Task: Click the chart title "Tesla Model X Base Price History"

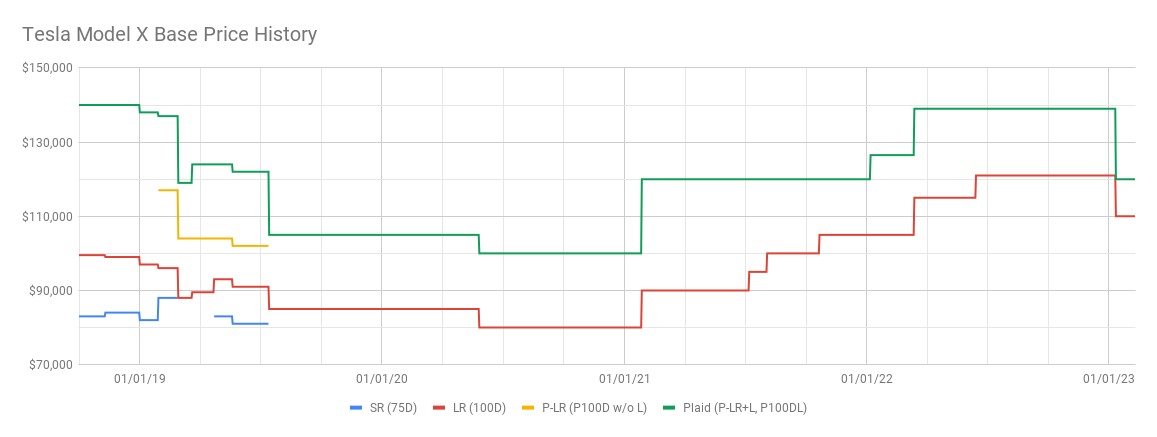Action: click(x=169, y=34)
